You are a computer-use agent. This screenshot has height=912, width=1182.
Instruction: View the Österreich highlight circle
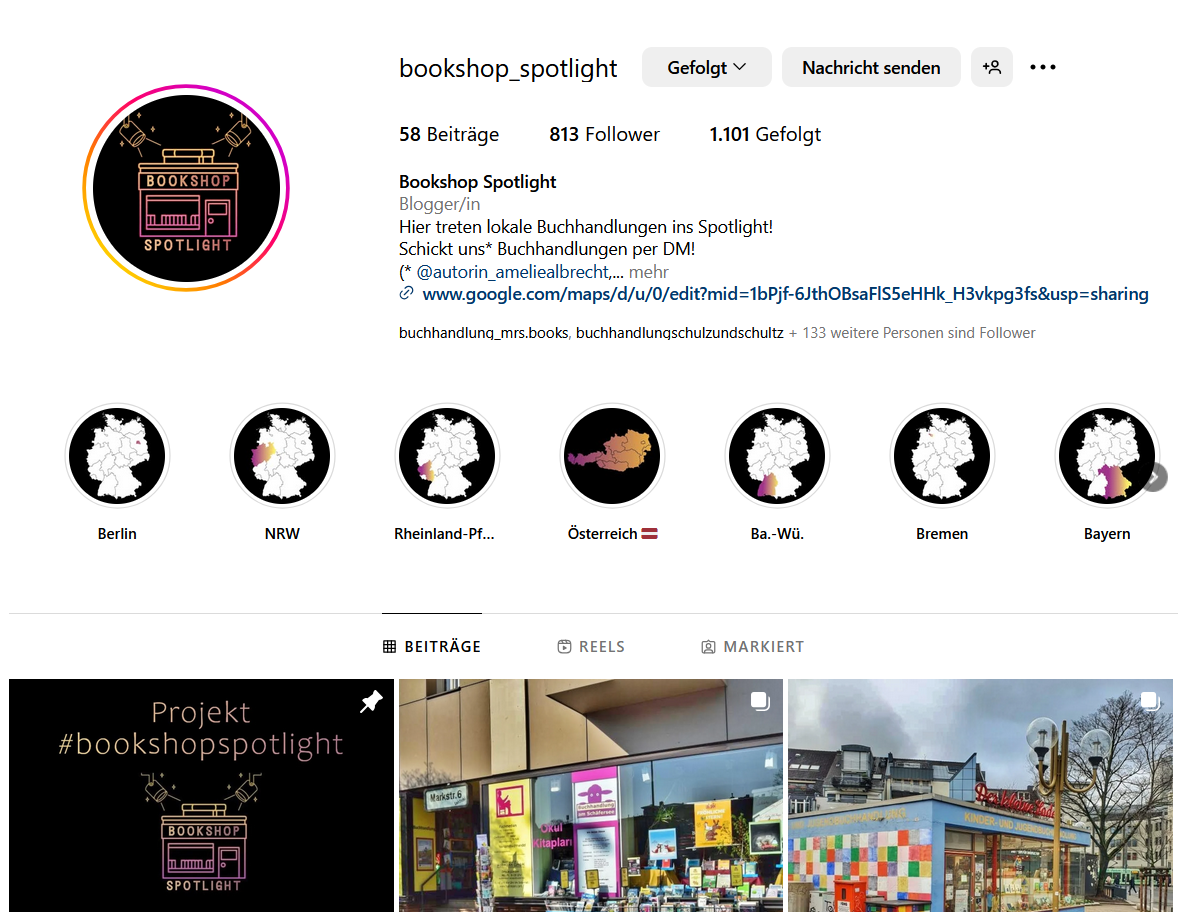click(x=612, y=455)
